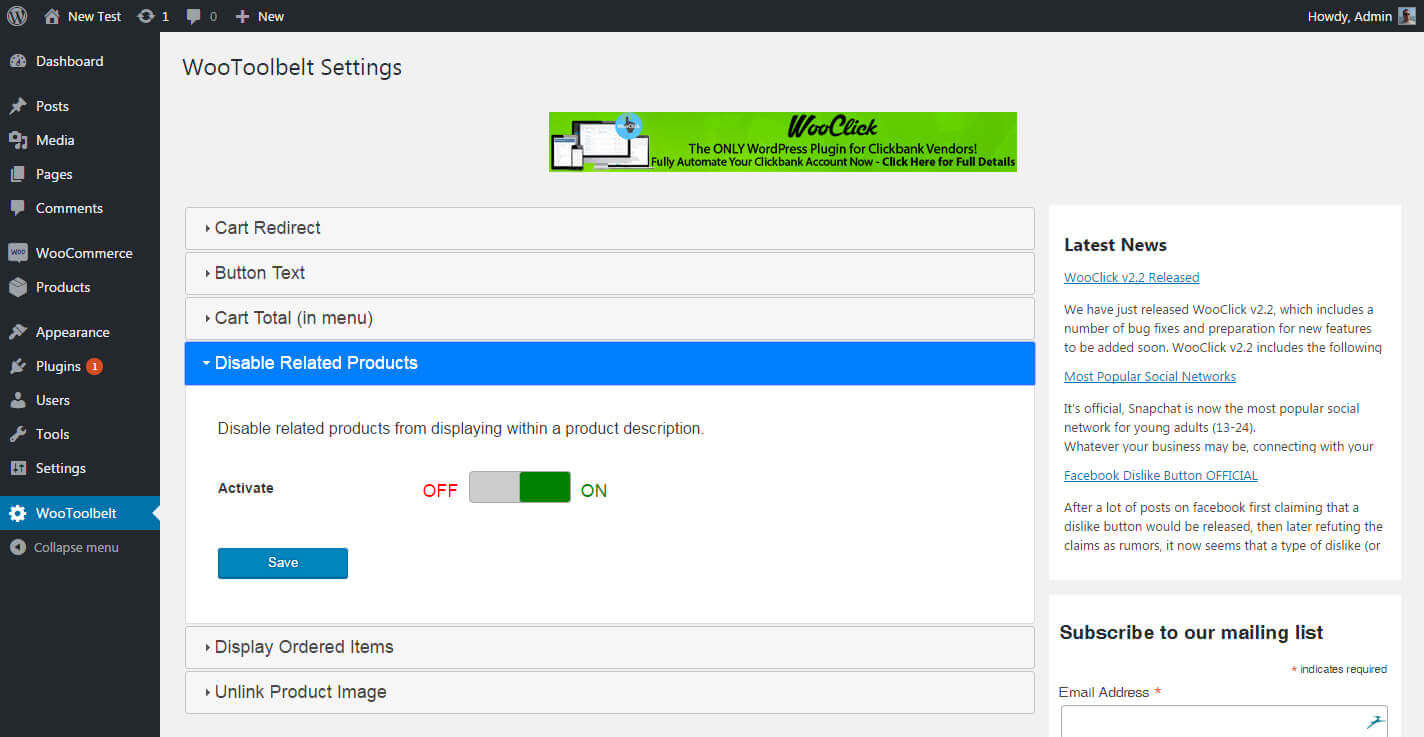Expand the Unlink Product Image section
This screenshot has height=737, width=1424.
click(610, 692)
